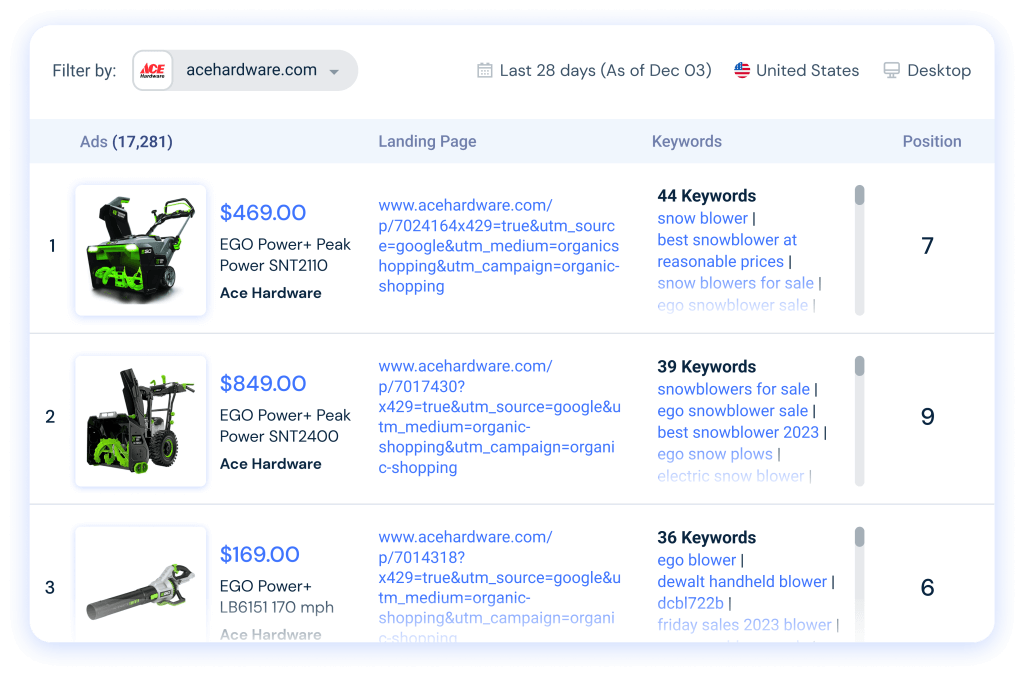Viewport: 1024px width, 676px height.
Task: Open the EGO LB6151 leaf blower thumbnail
Action: click(141, 583)
